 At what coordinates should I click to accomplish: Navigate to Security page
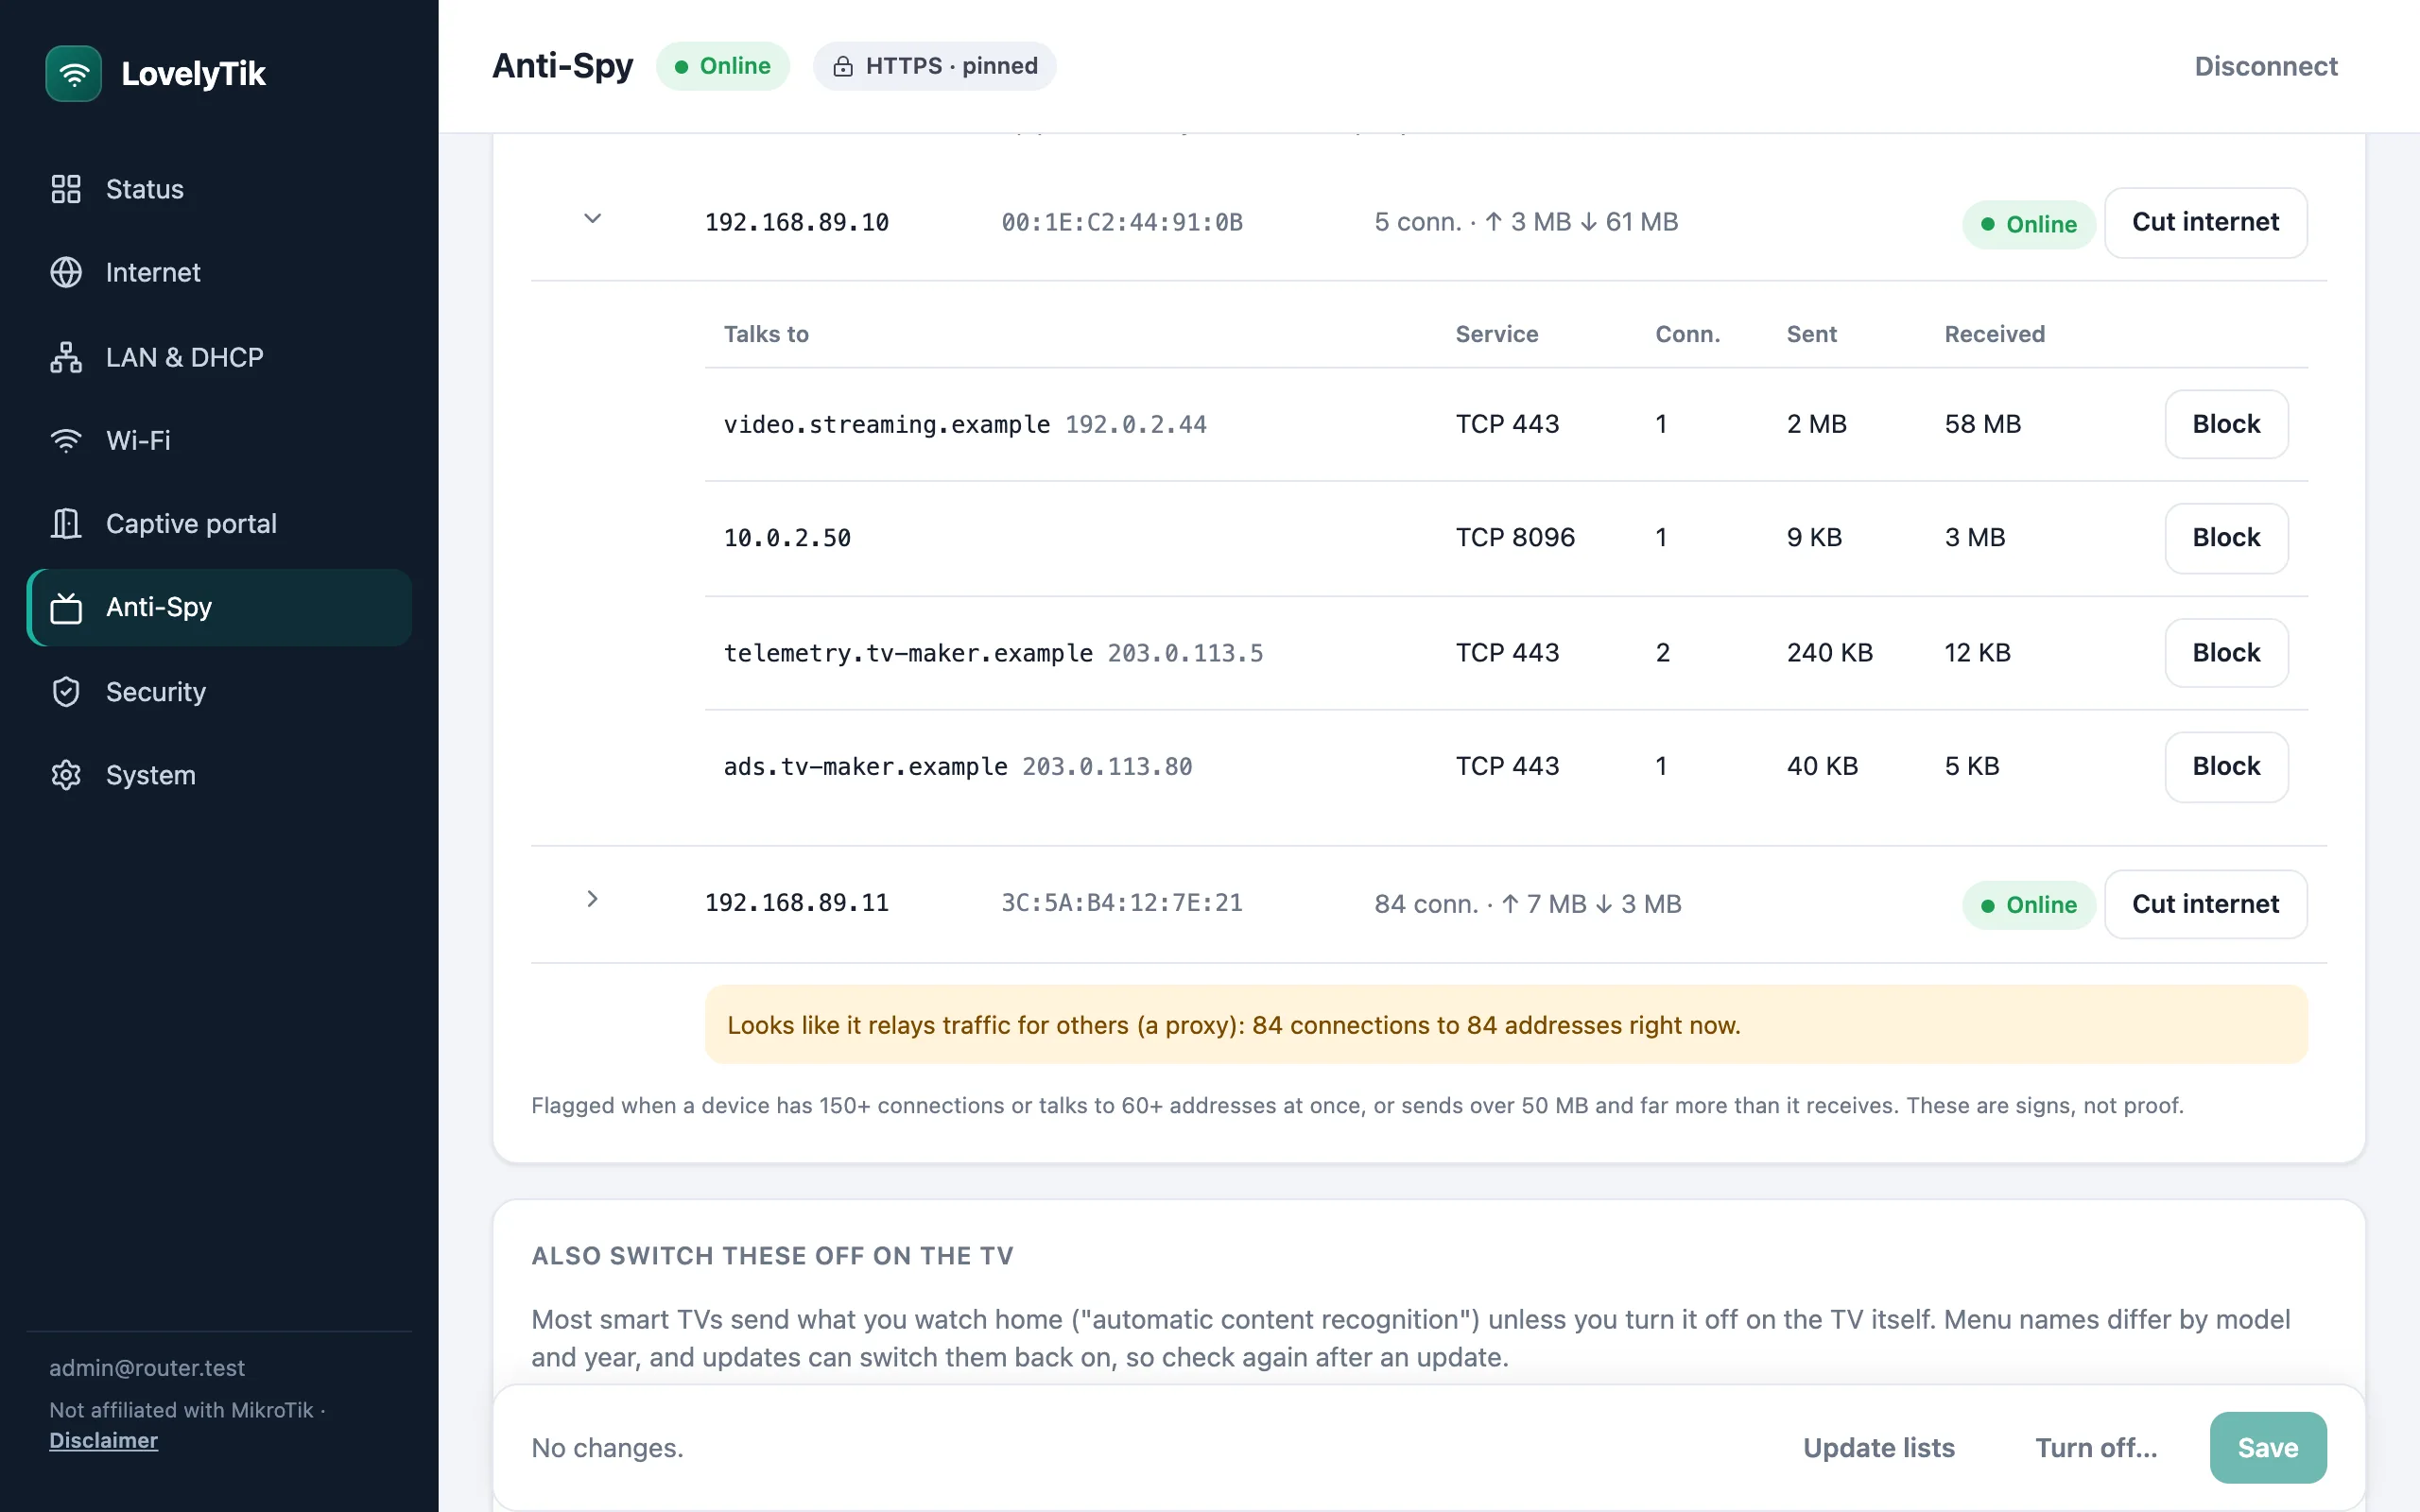point(219,691)
